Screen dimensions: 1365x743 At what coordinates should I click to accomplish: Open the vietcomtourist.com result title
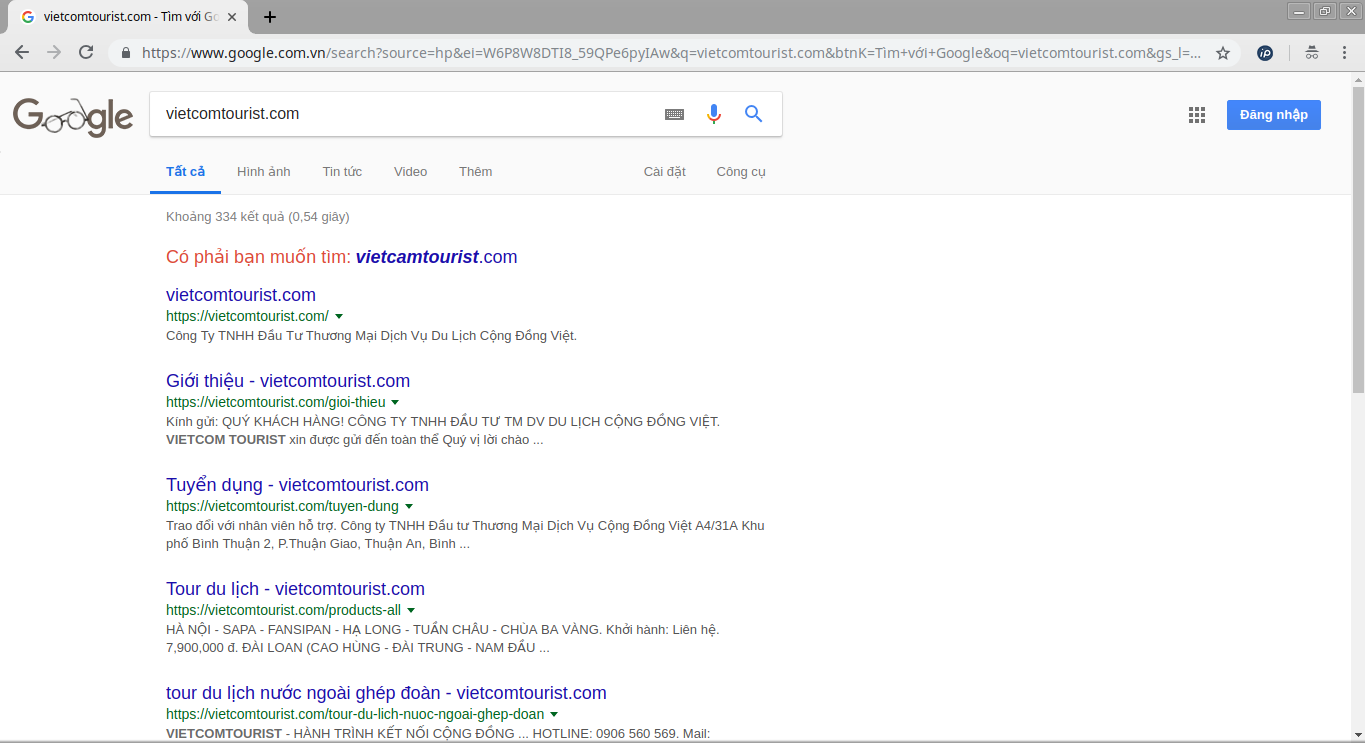click(241, 295)
